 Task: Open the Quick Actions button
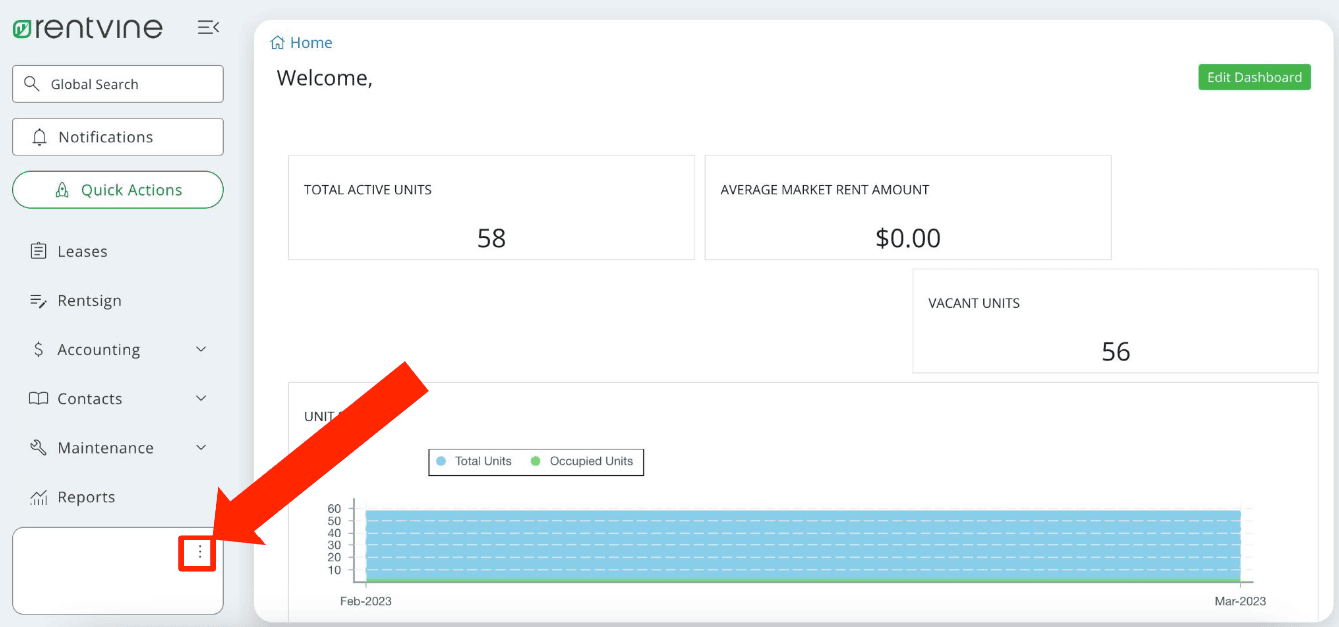(x=118, y=190)
